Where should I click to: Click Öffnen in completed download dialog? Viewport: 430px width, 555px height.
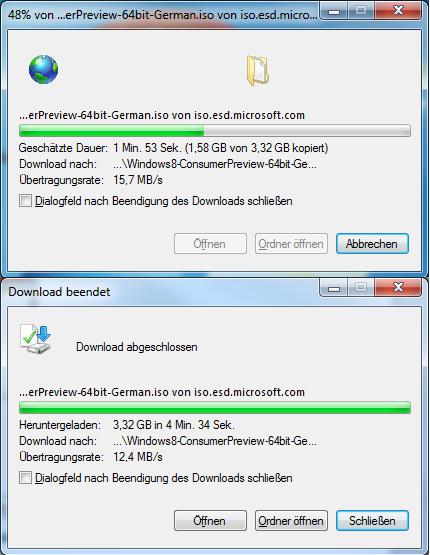pos(210,521)
